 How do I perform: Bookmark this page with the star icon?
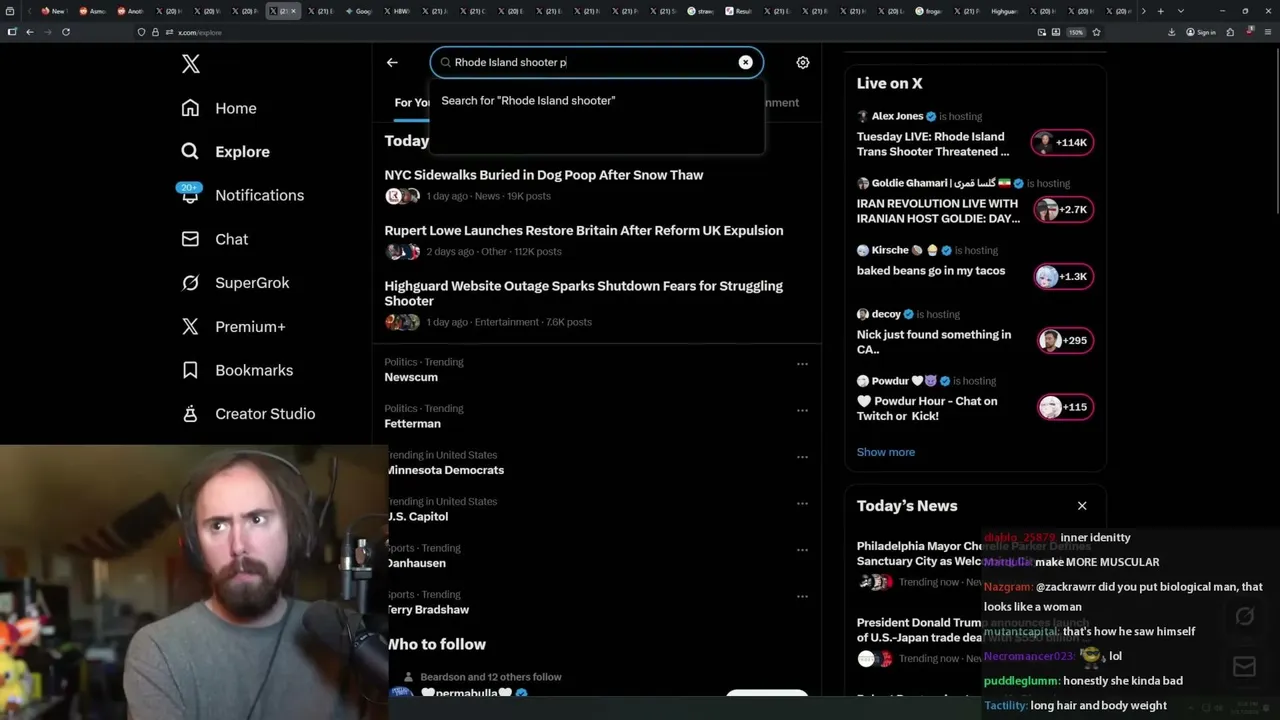(1096, 32)
